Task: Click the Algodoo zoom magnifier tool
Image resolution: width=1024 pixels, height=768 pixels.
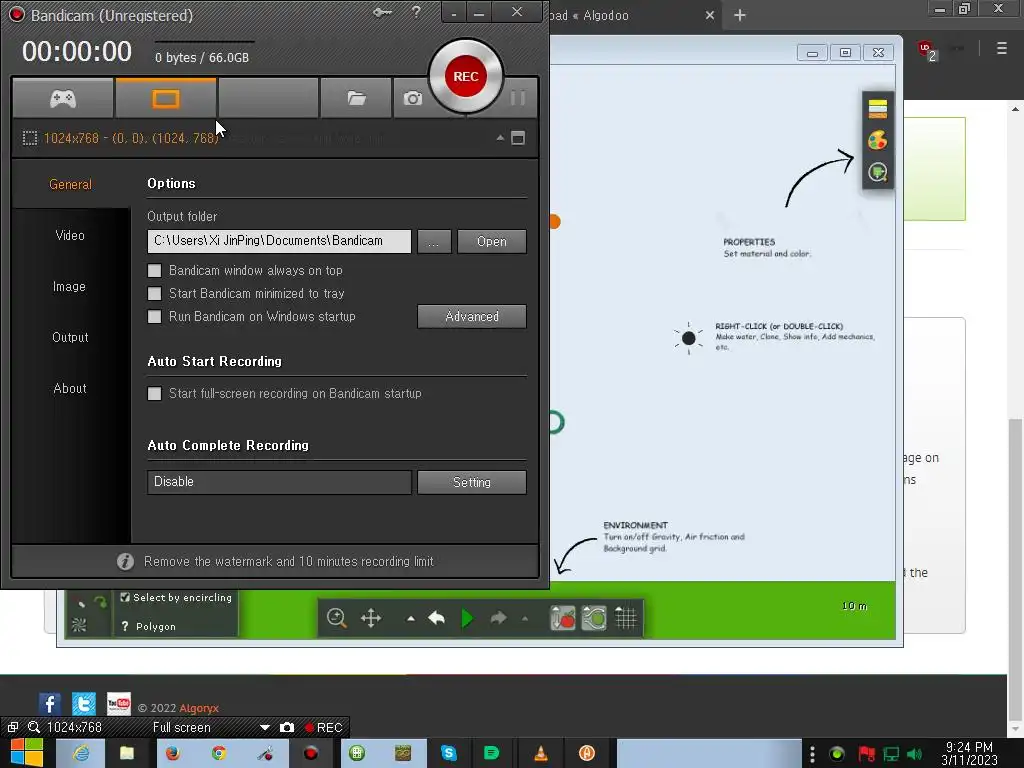Action: 336,618
